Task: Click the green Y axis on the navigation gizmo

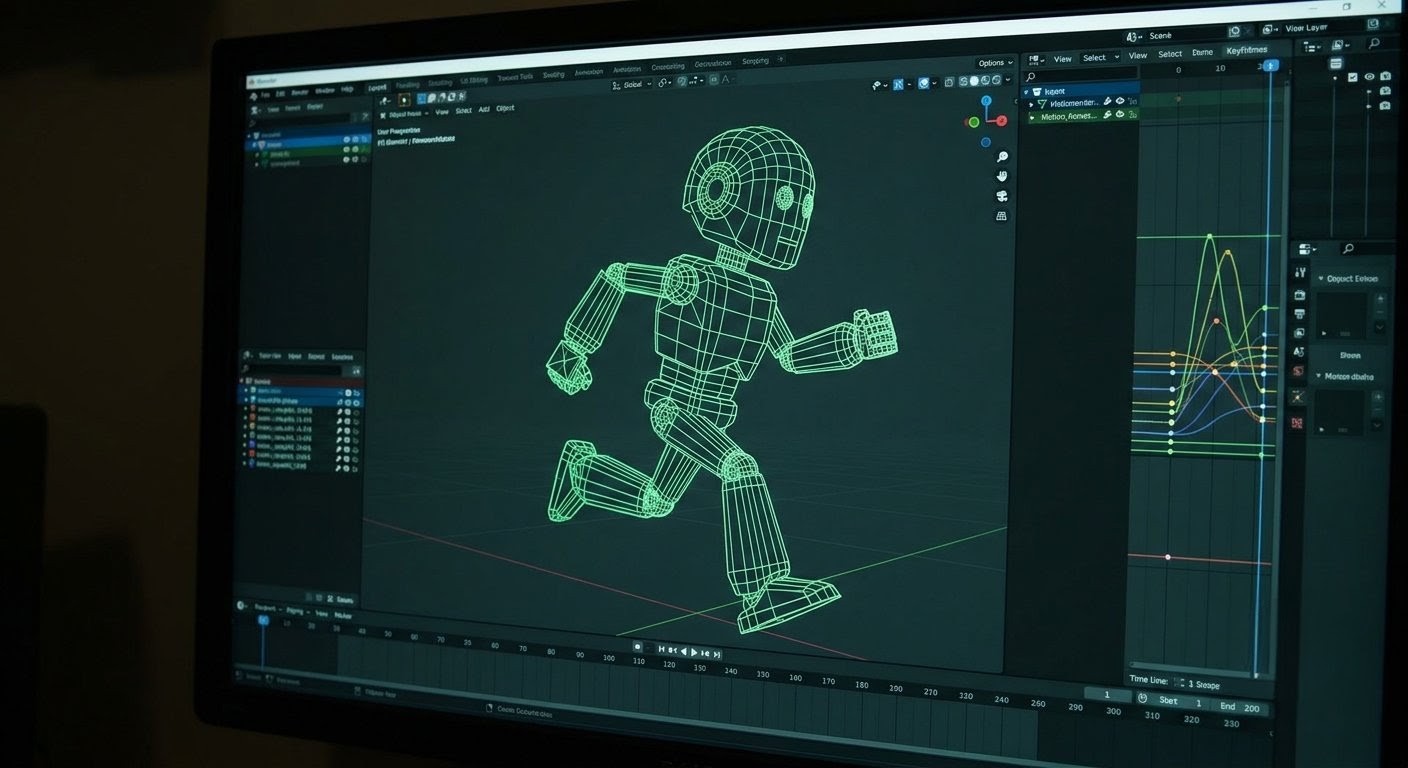Action: [974, 121]
